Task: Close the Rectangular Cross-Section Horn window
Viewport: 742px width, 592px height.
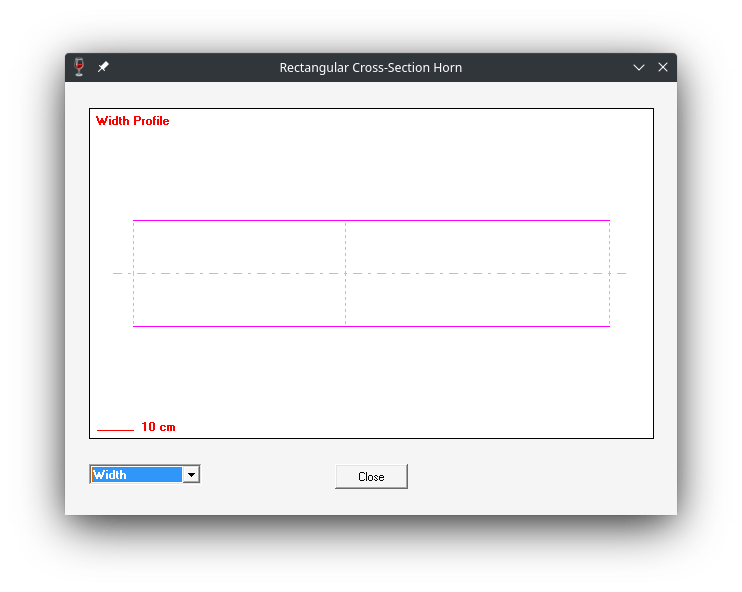Action: click(663, 67)
